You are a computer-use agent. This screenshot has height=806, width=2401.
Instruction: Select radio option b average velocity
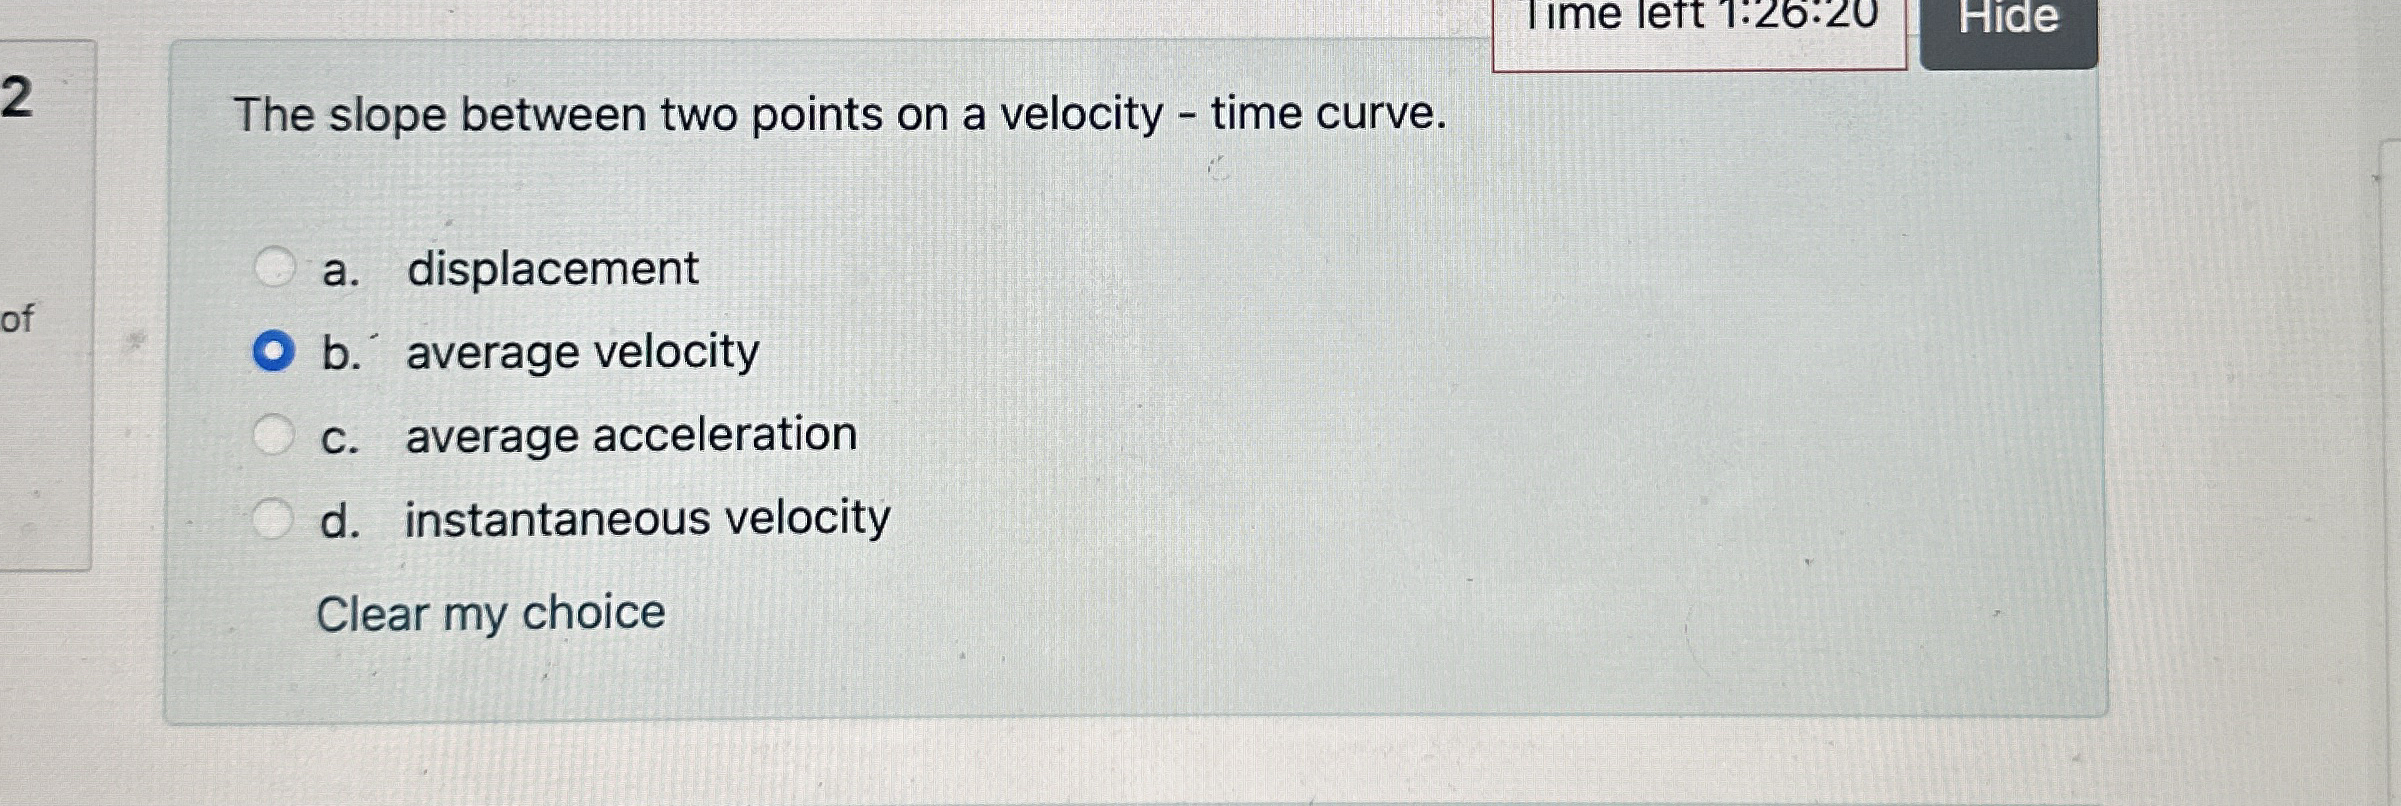tap(274, 349)
